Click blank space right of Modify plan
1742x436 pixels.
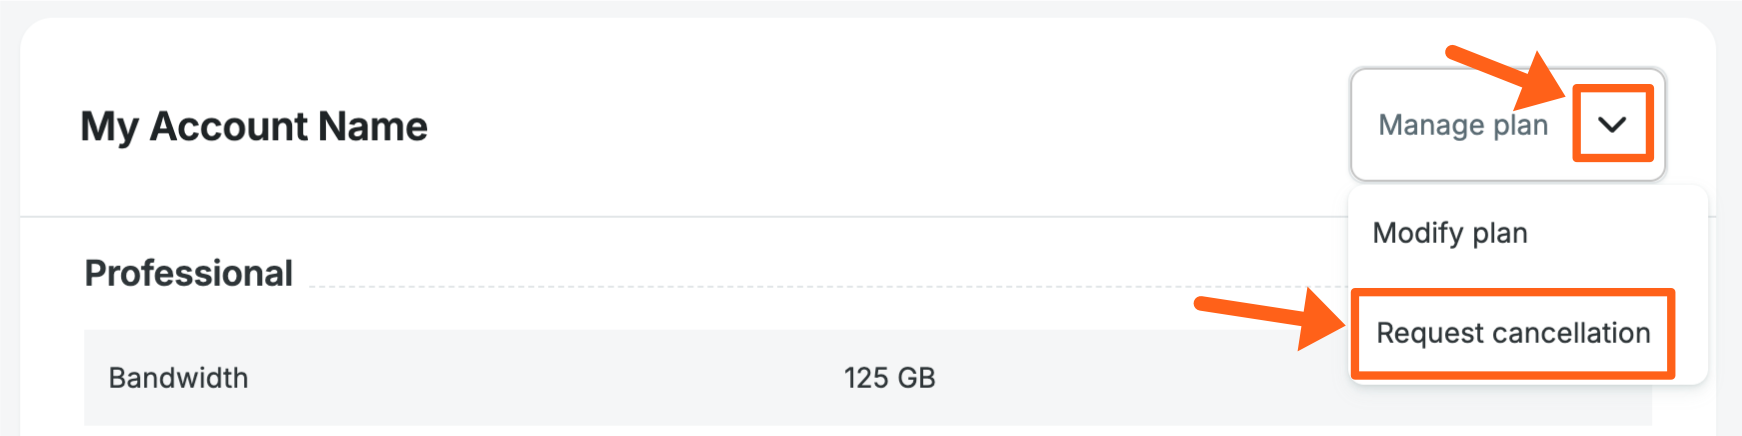point(1620,233)
